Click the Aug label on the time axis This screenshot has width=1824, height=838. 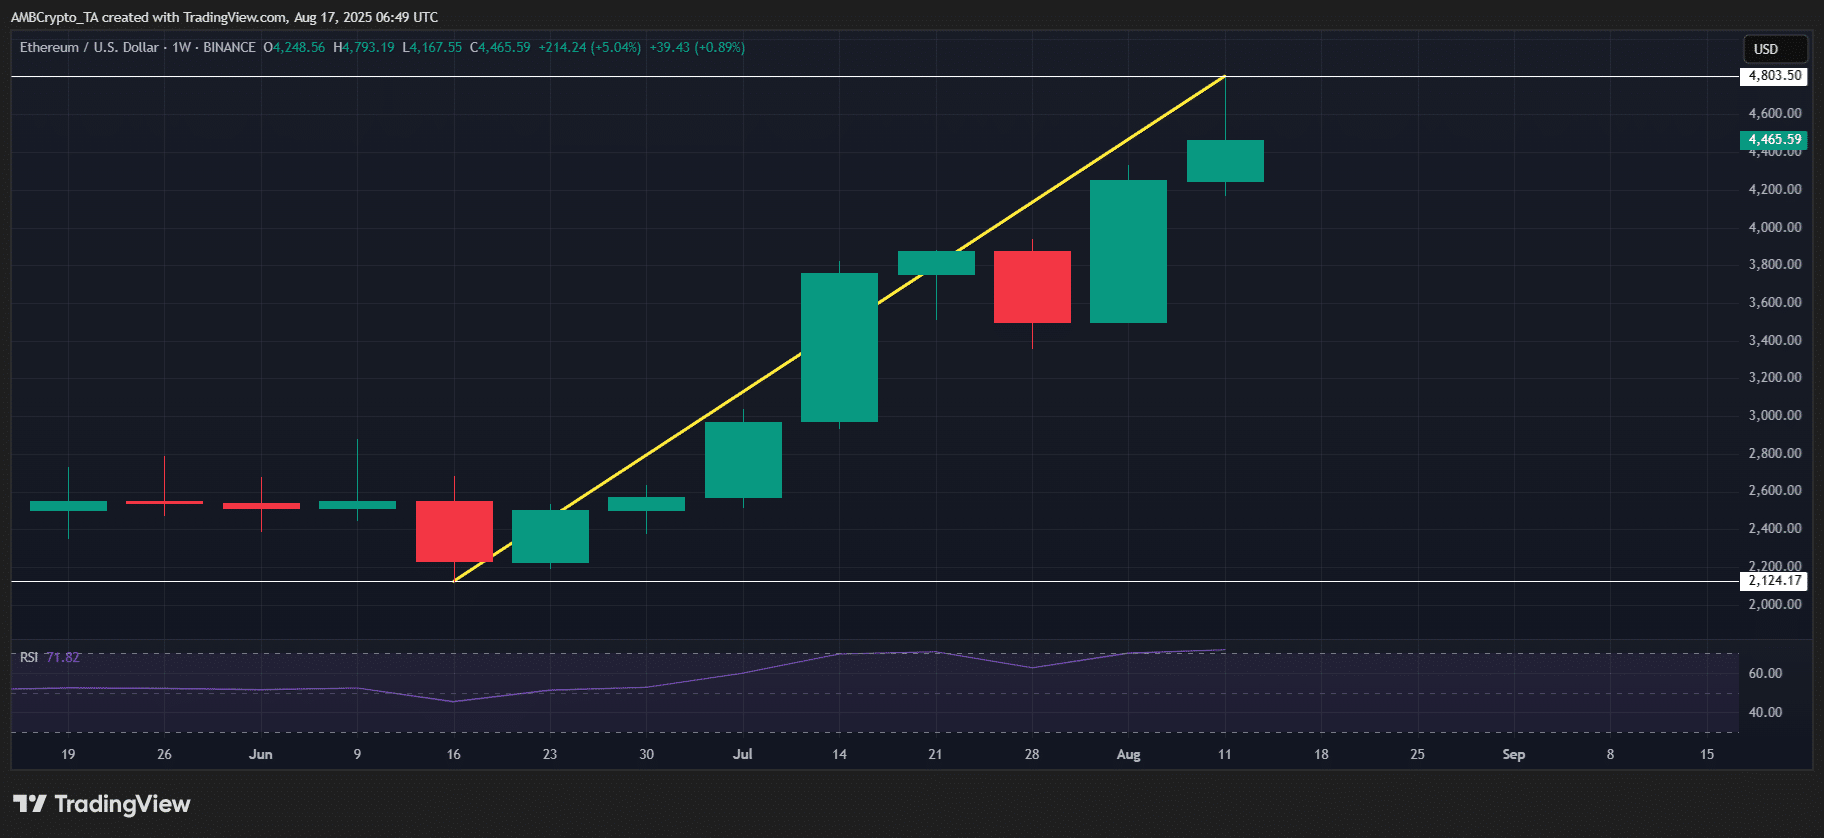click(x=1128, y=754)
